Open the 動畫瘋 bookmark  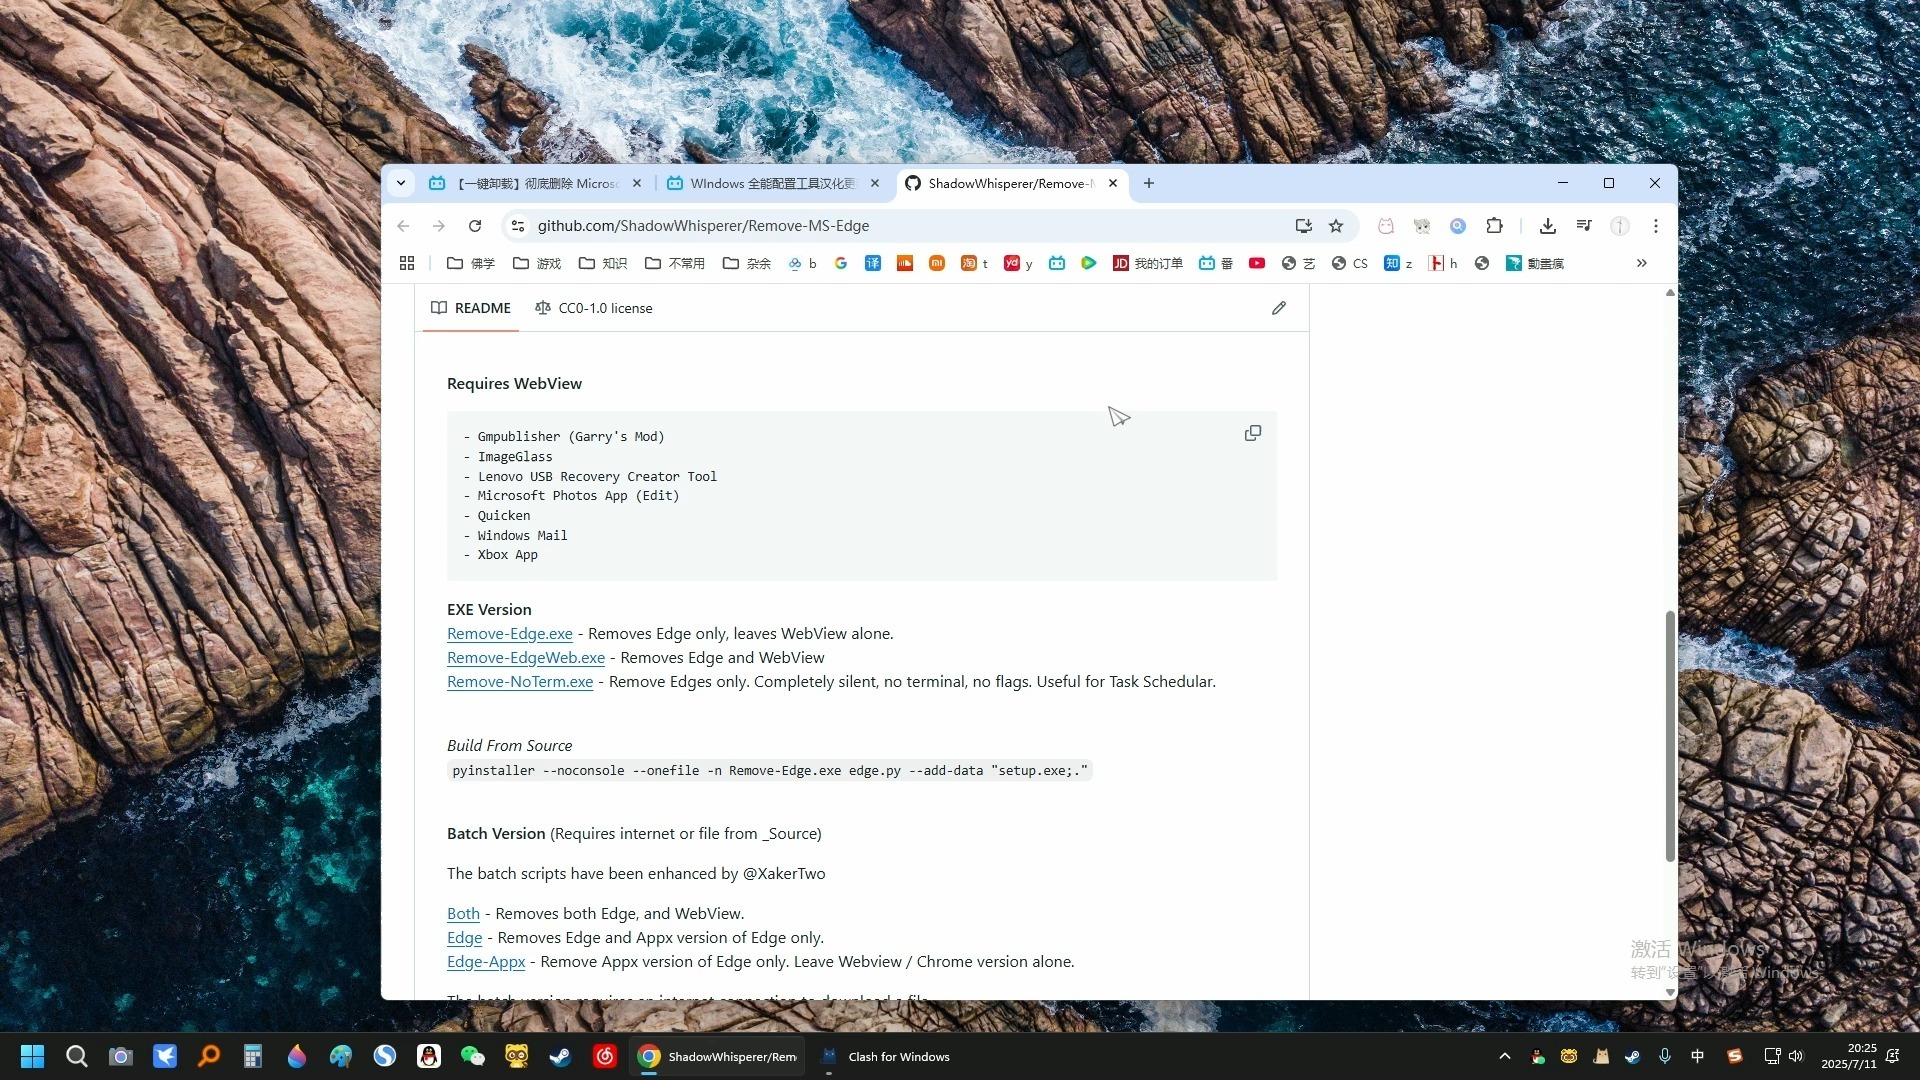click(x=1535, y=263)
